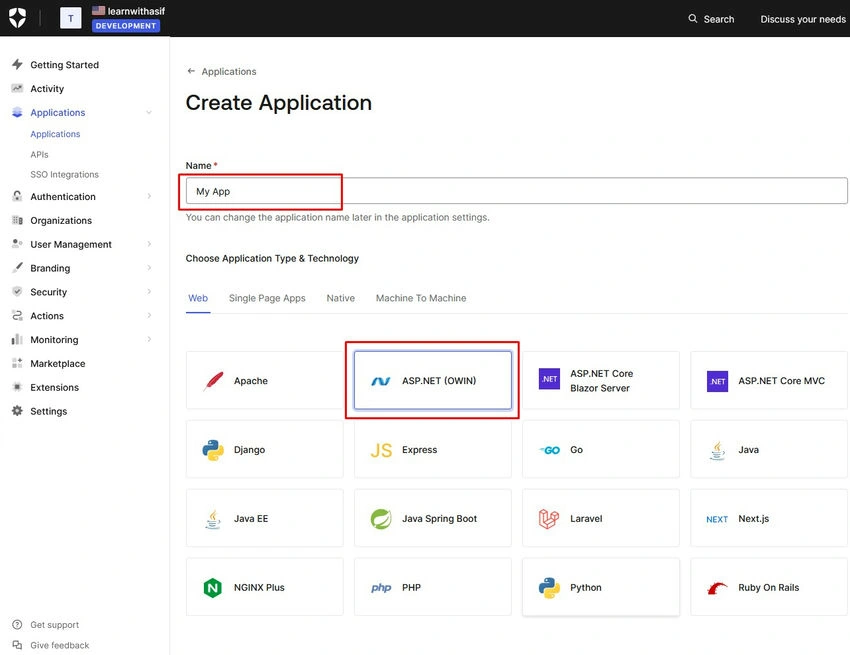
Task: Choose the Java EE technology card
Action: tap(265, 518)
